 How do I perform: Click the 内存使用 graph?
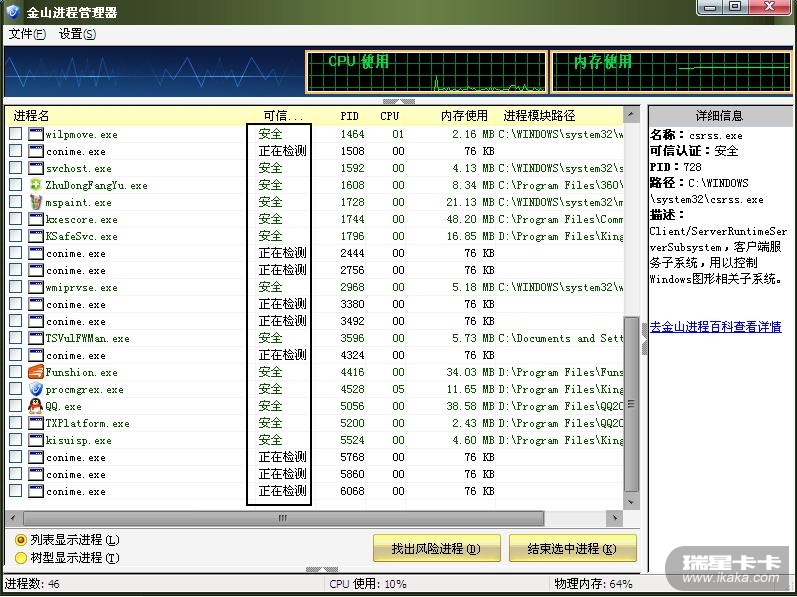(671, 72)
